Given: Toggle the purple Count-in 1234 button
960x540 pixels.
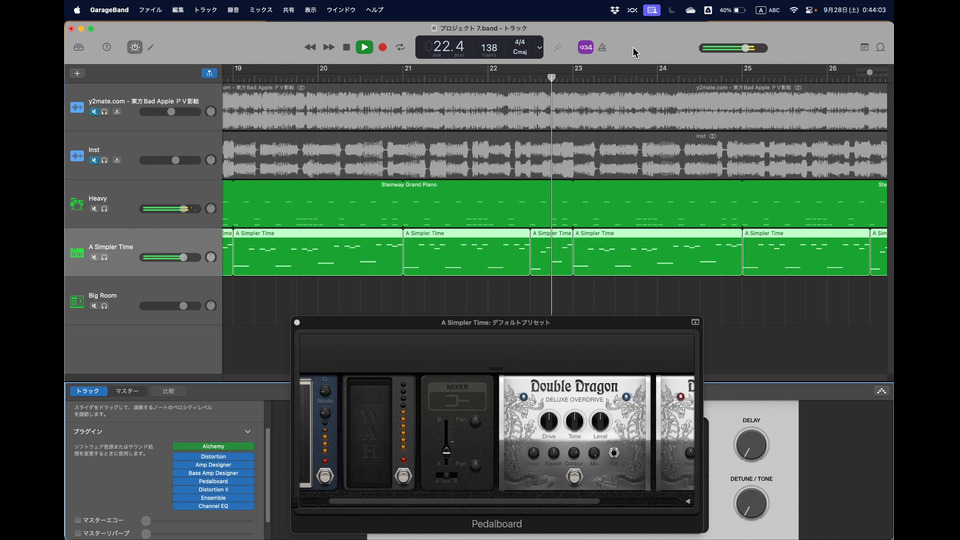Looking at the screenshot, I should pos(585,47).
